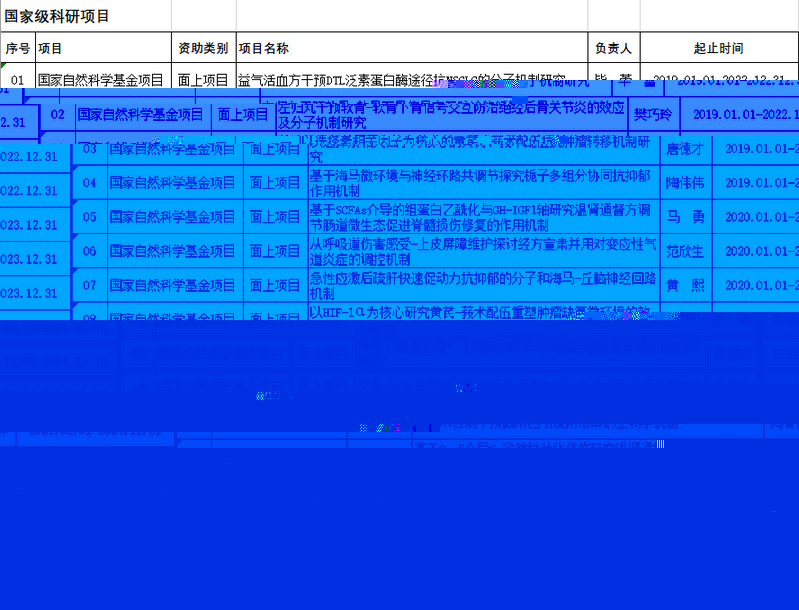Screen dimensions: 799x610
Task: Click the 起止时间 header cell
Action: [718, 48]
